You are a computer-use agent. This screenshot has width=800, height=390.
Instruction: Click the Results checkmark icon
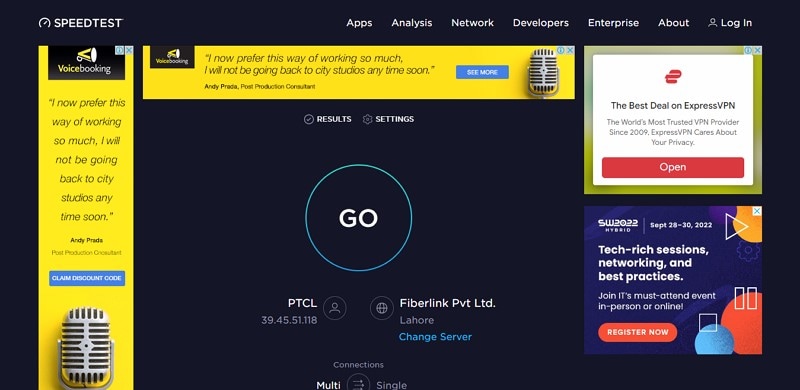point(309,119)
